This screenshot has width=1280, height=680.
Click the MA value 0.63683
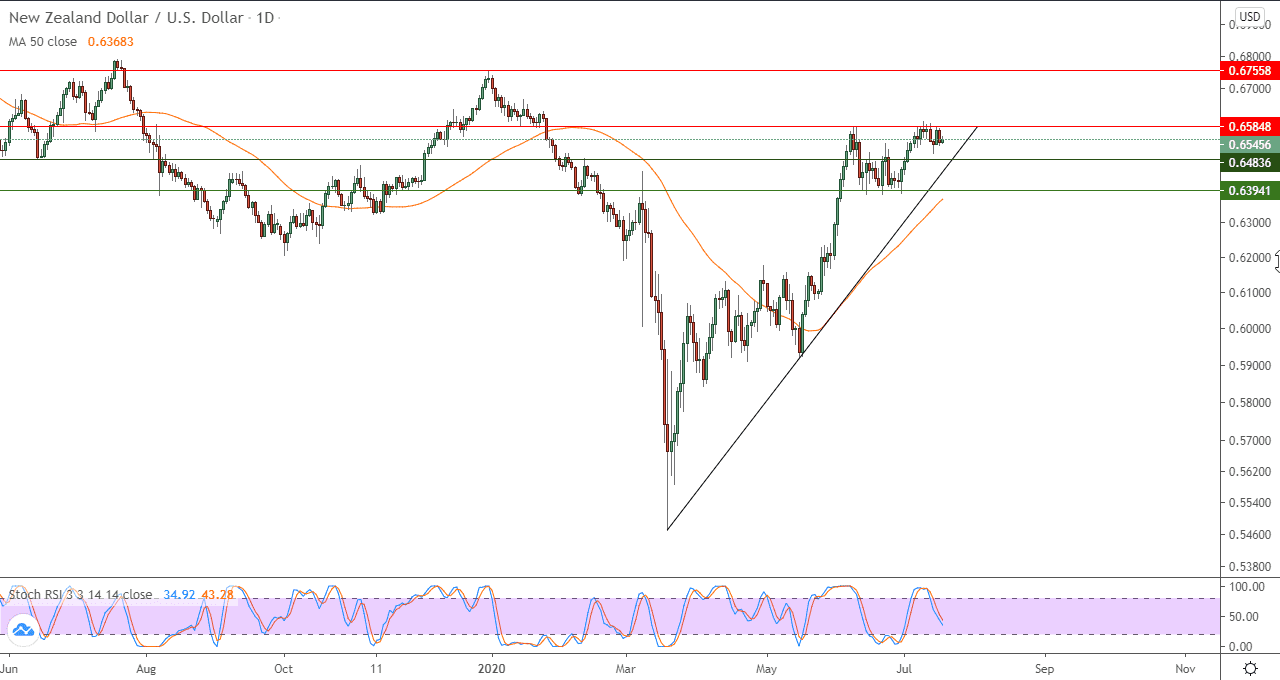[x=111, y=42]
